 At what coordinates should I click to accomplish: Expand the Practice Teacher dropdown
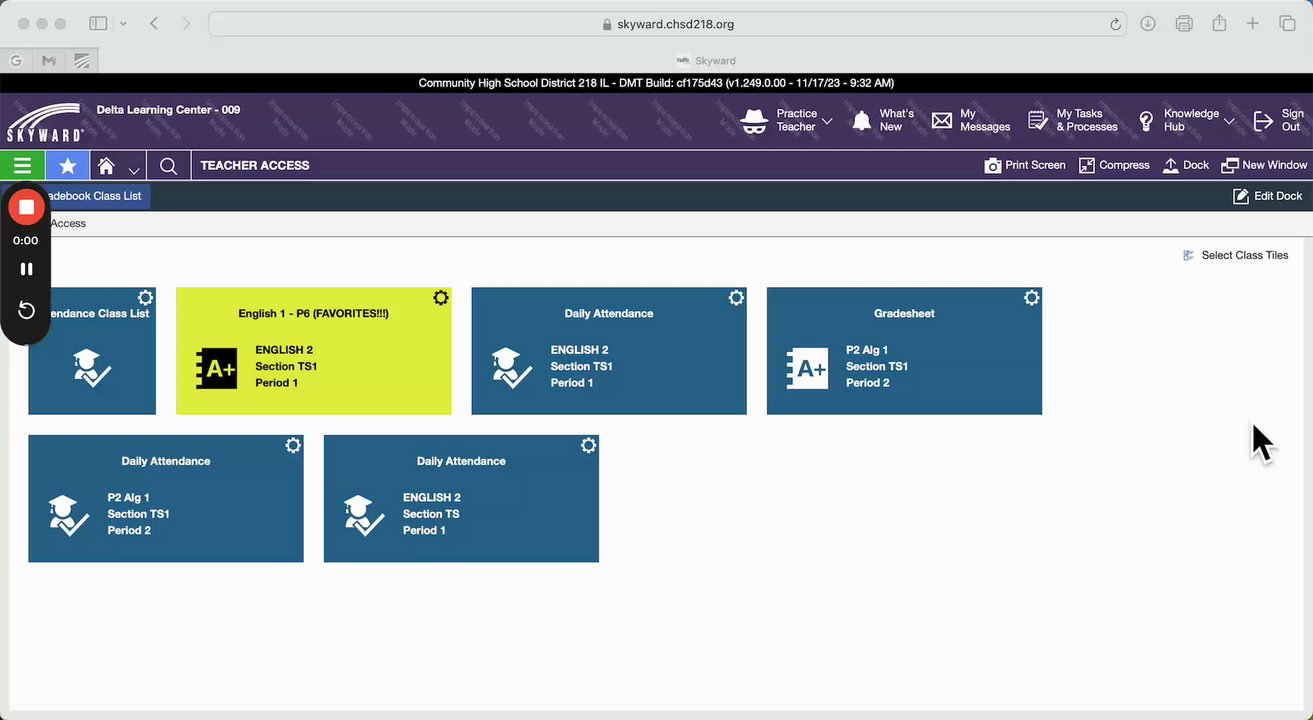[827, 121]
